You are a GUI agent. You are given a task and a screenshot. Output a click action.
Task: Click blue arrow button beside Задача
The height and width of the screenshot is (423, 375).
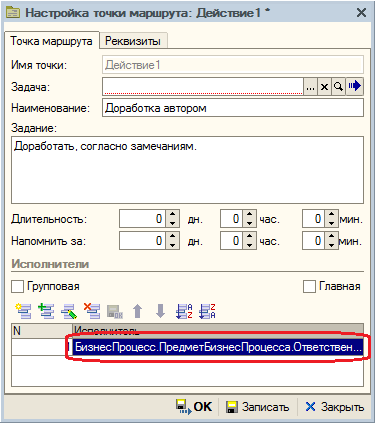point(354,87)
